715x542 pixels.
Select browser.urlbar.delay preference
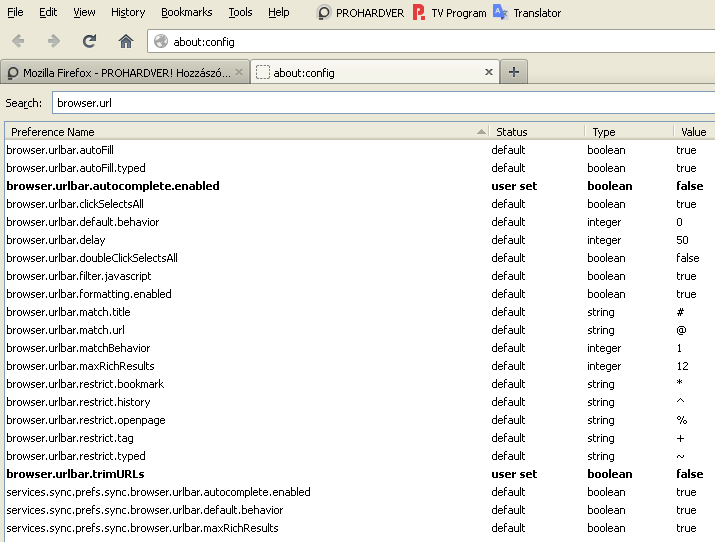coord(359,240)
